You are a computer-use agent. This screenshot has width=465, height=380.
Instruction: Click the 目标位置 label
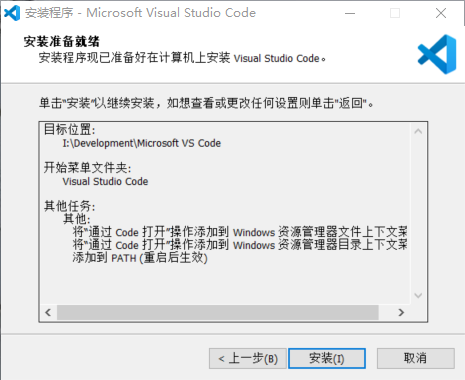(x=70, y=129)
